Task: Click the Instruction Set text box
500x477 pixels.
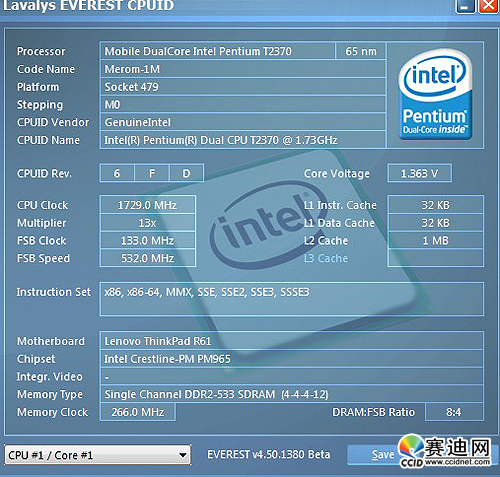Action: coord(292,299)
